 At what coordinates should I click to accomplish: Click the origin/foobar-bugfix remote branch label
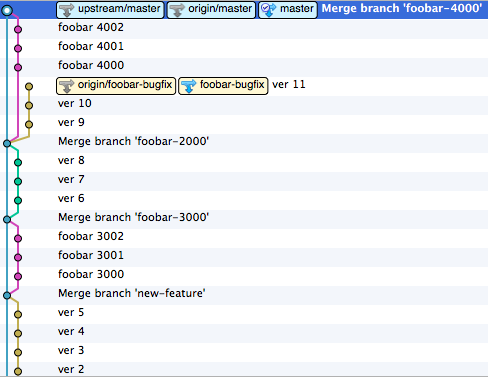[116, 86]
